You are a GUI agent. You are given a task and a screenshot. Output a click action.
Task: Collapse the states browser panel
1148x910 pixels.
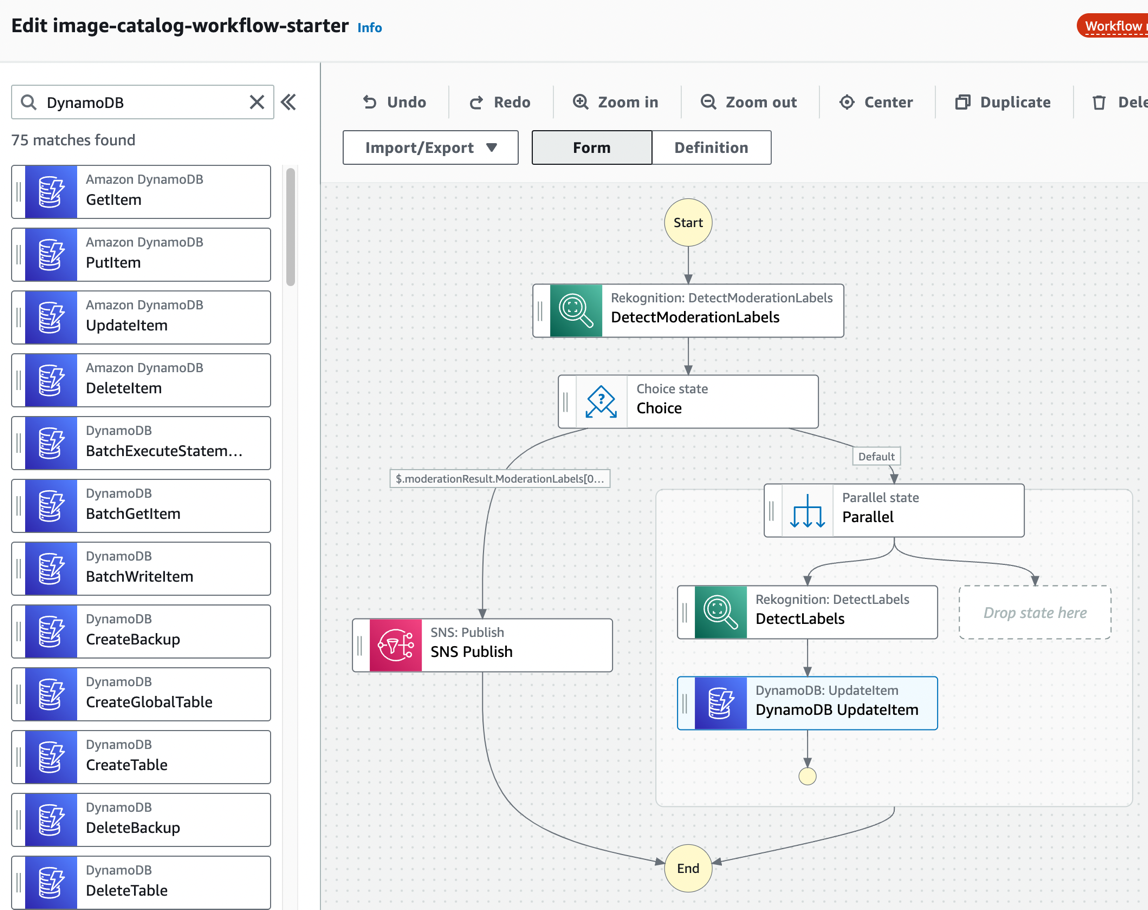coord(288,102)
